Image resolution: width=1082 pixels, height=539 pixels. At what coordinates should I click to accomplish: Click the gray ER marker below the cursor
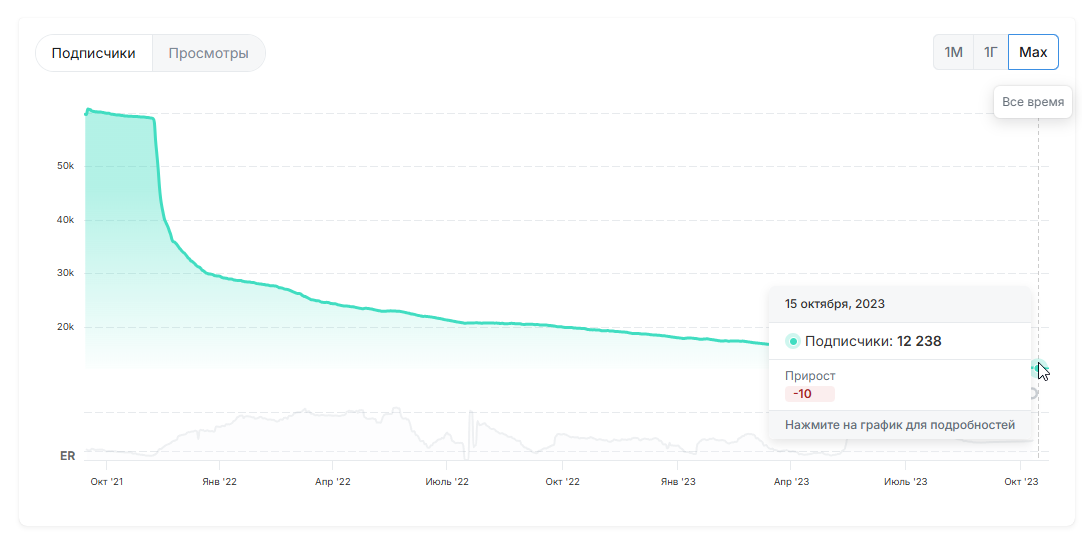(x=1034, y=393)
